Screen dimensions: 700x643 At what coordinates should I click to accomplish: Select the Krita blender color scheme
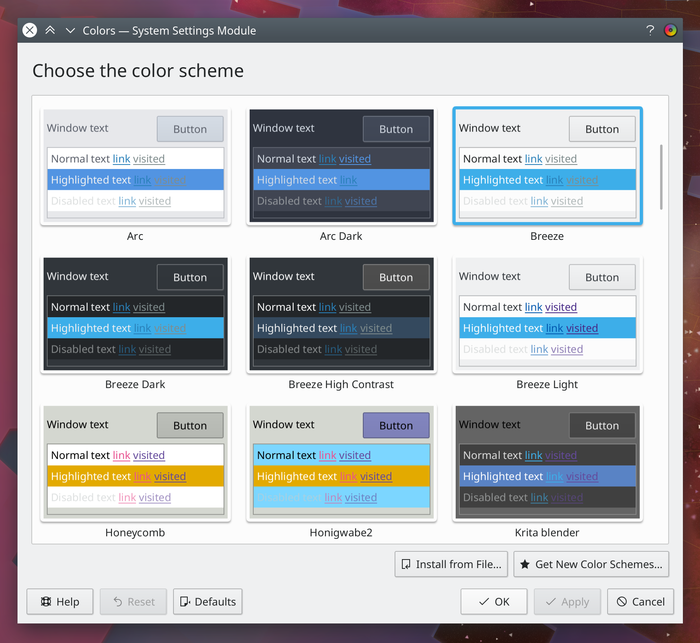(x=547, y=463)
